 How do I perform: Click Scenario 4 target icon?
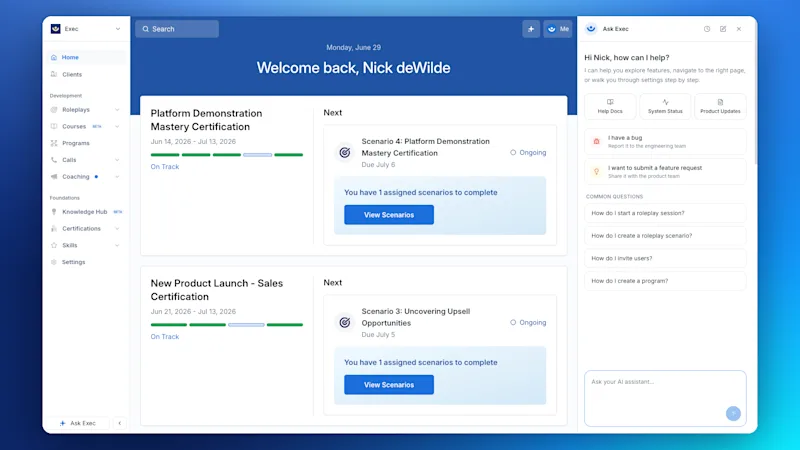[x=345, y=153]
